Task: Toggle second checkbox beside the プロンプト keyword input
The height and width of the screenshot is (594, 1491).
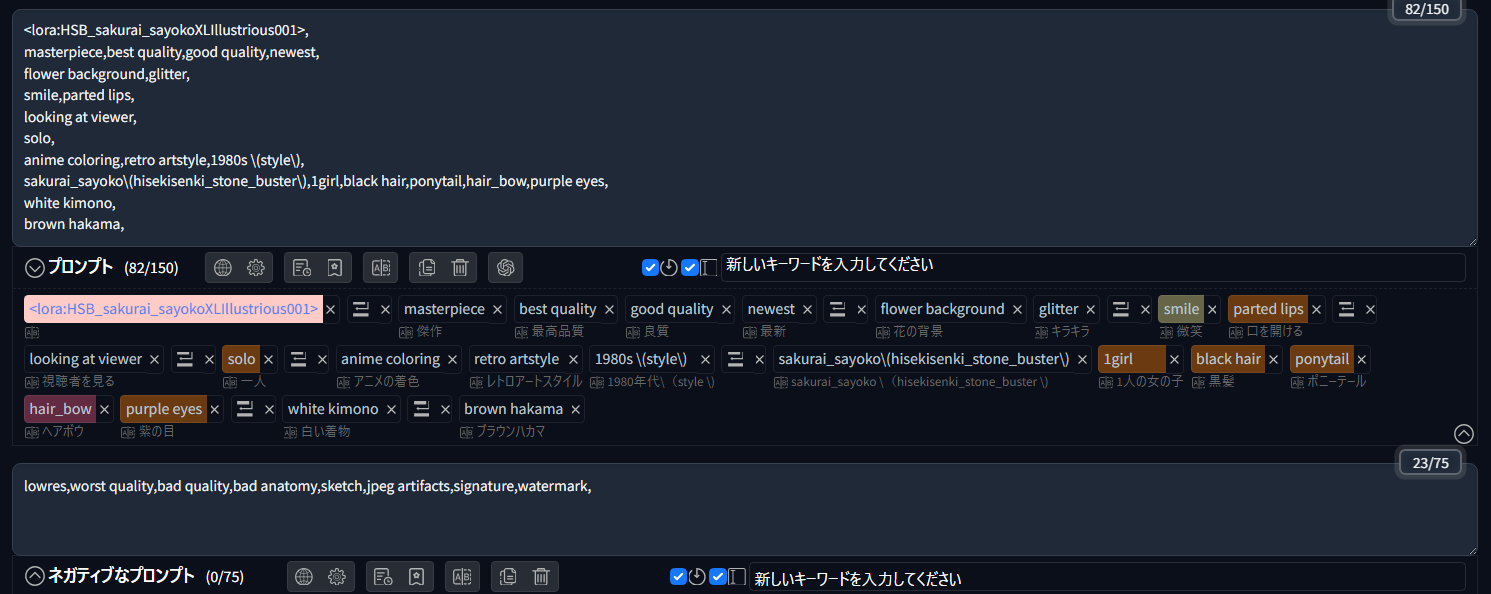Action: click(x=690, y=267)
